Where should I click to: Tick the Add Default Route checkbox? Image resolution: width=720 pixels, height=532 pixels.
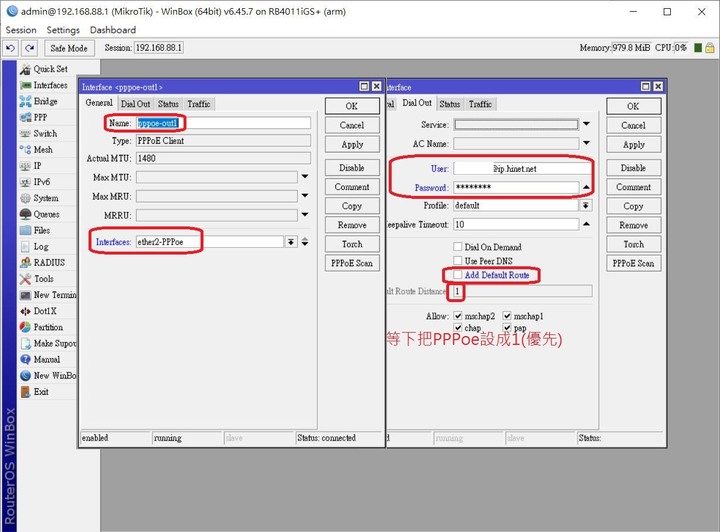point(458,274)
